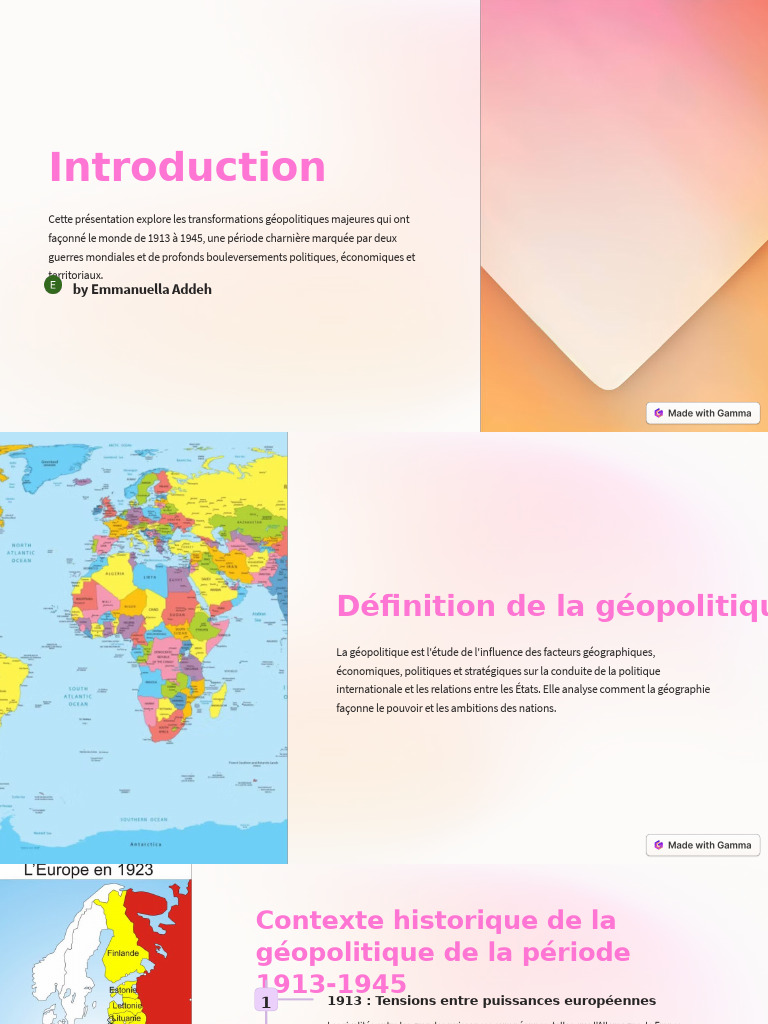The image size is (768, 1024).
Task: Click the L'Europe en 1923 map image
Action: tap(96, 944)
